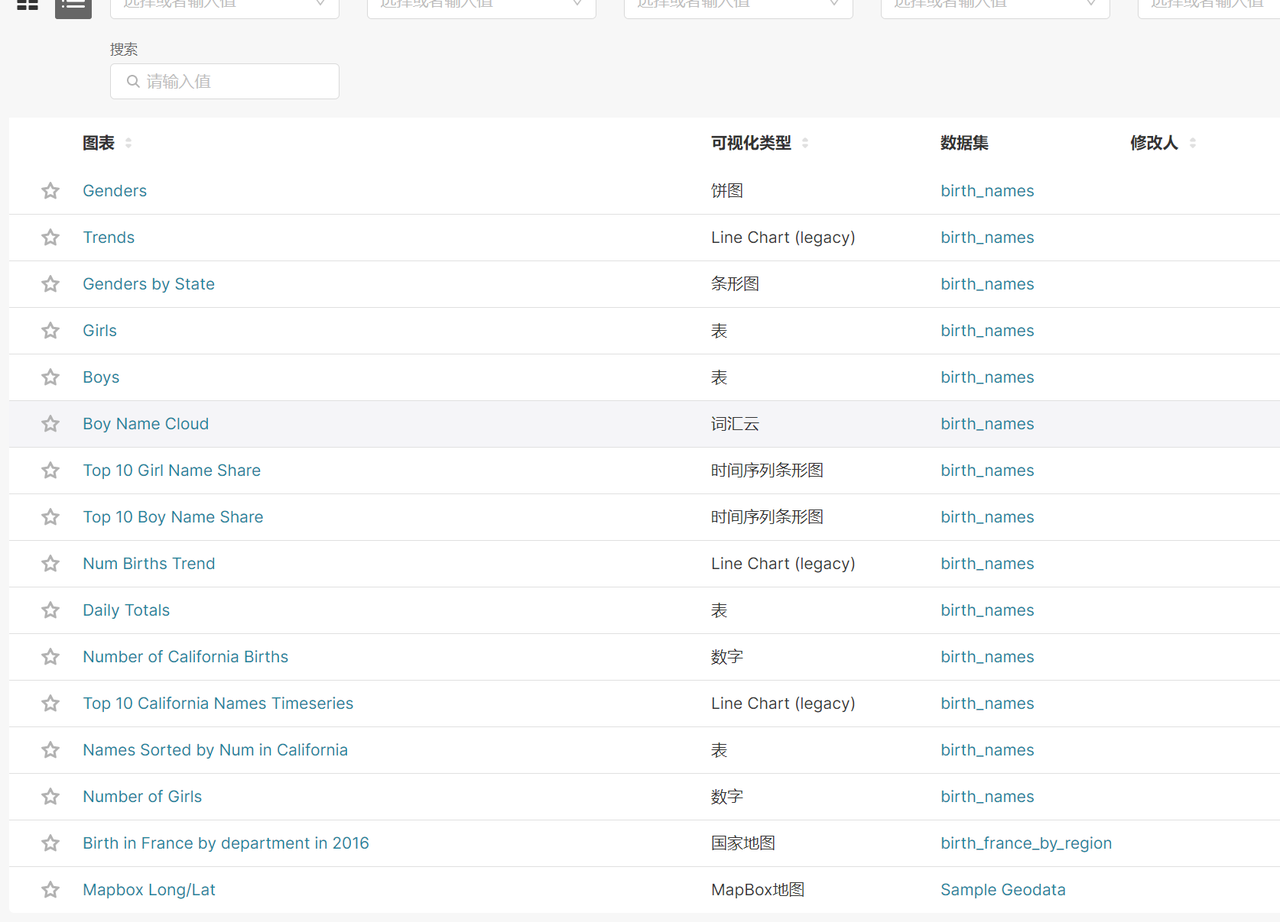Click the sort icon beside 修改人 header
The width and height of the screenshot is (1280, 922).
tap(1192, 143)
